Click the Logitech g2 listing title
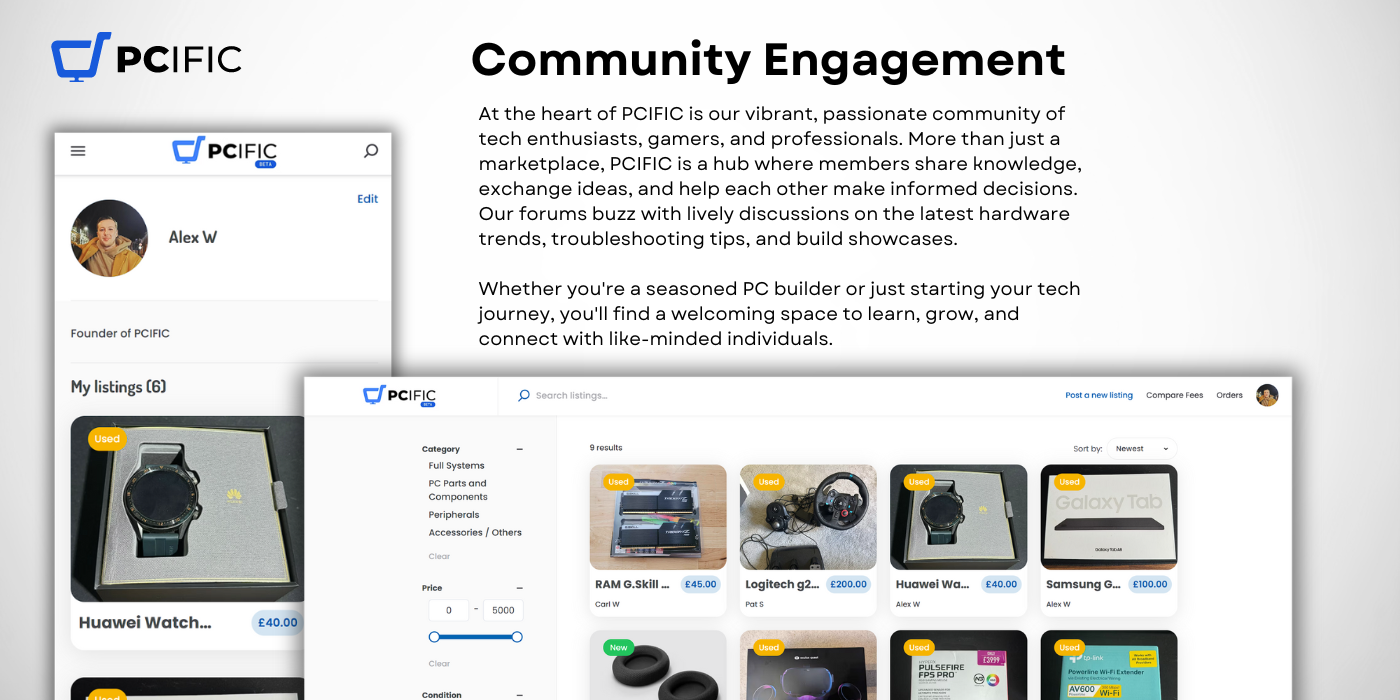Screen dimensions: 1400x700 (x=783, y=584)
